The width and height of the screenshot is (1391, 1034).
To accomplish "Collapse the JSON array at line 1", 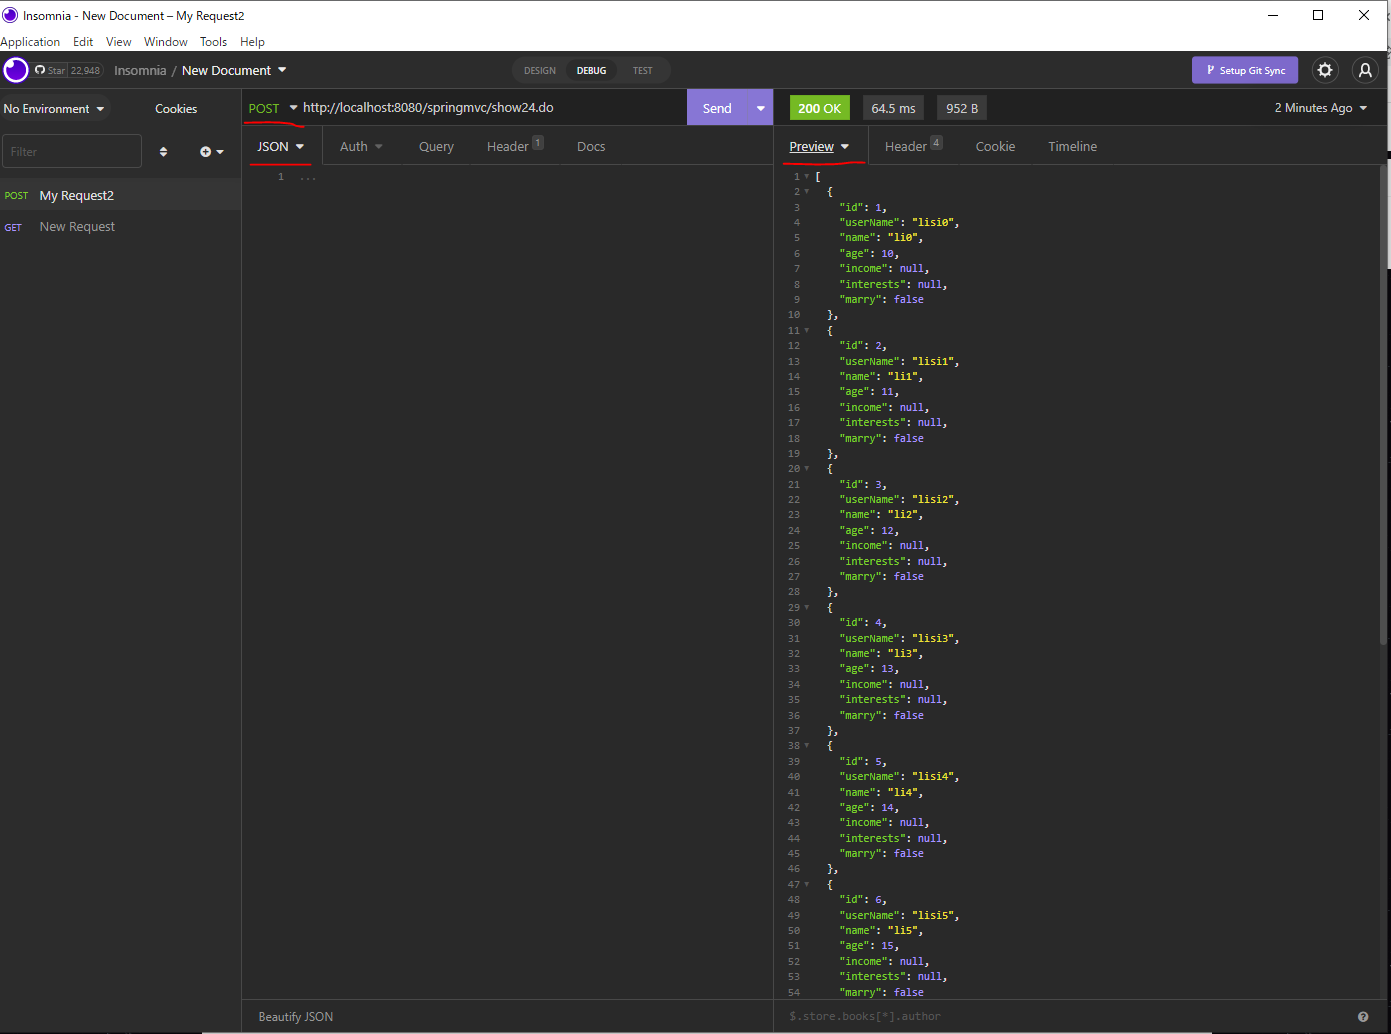I will point(807,177).
